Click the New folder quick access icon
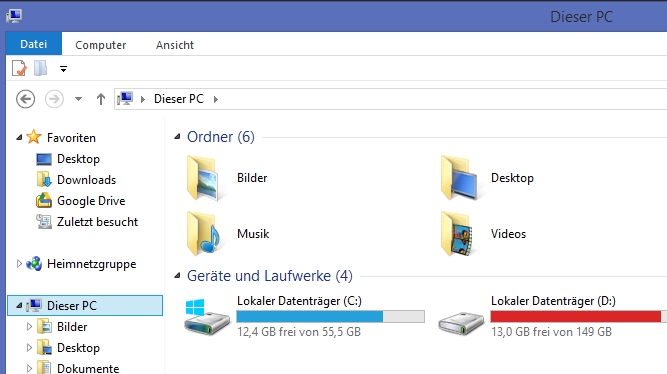Screen dimensions: 667x374 click(x=40, y=68)
